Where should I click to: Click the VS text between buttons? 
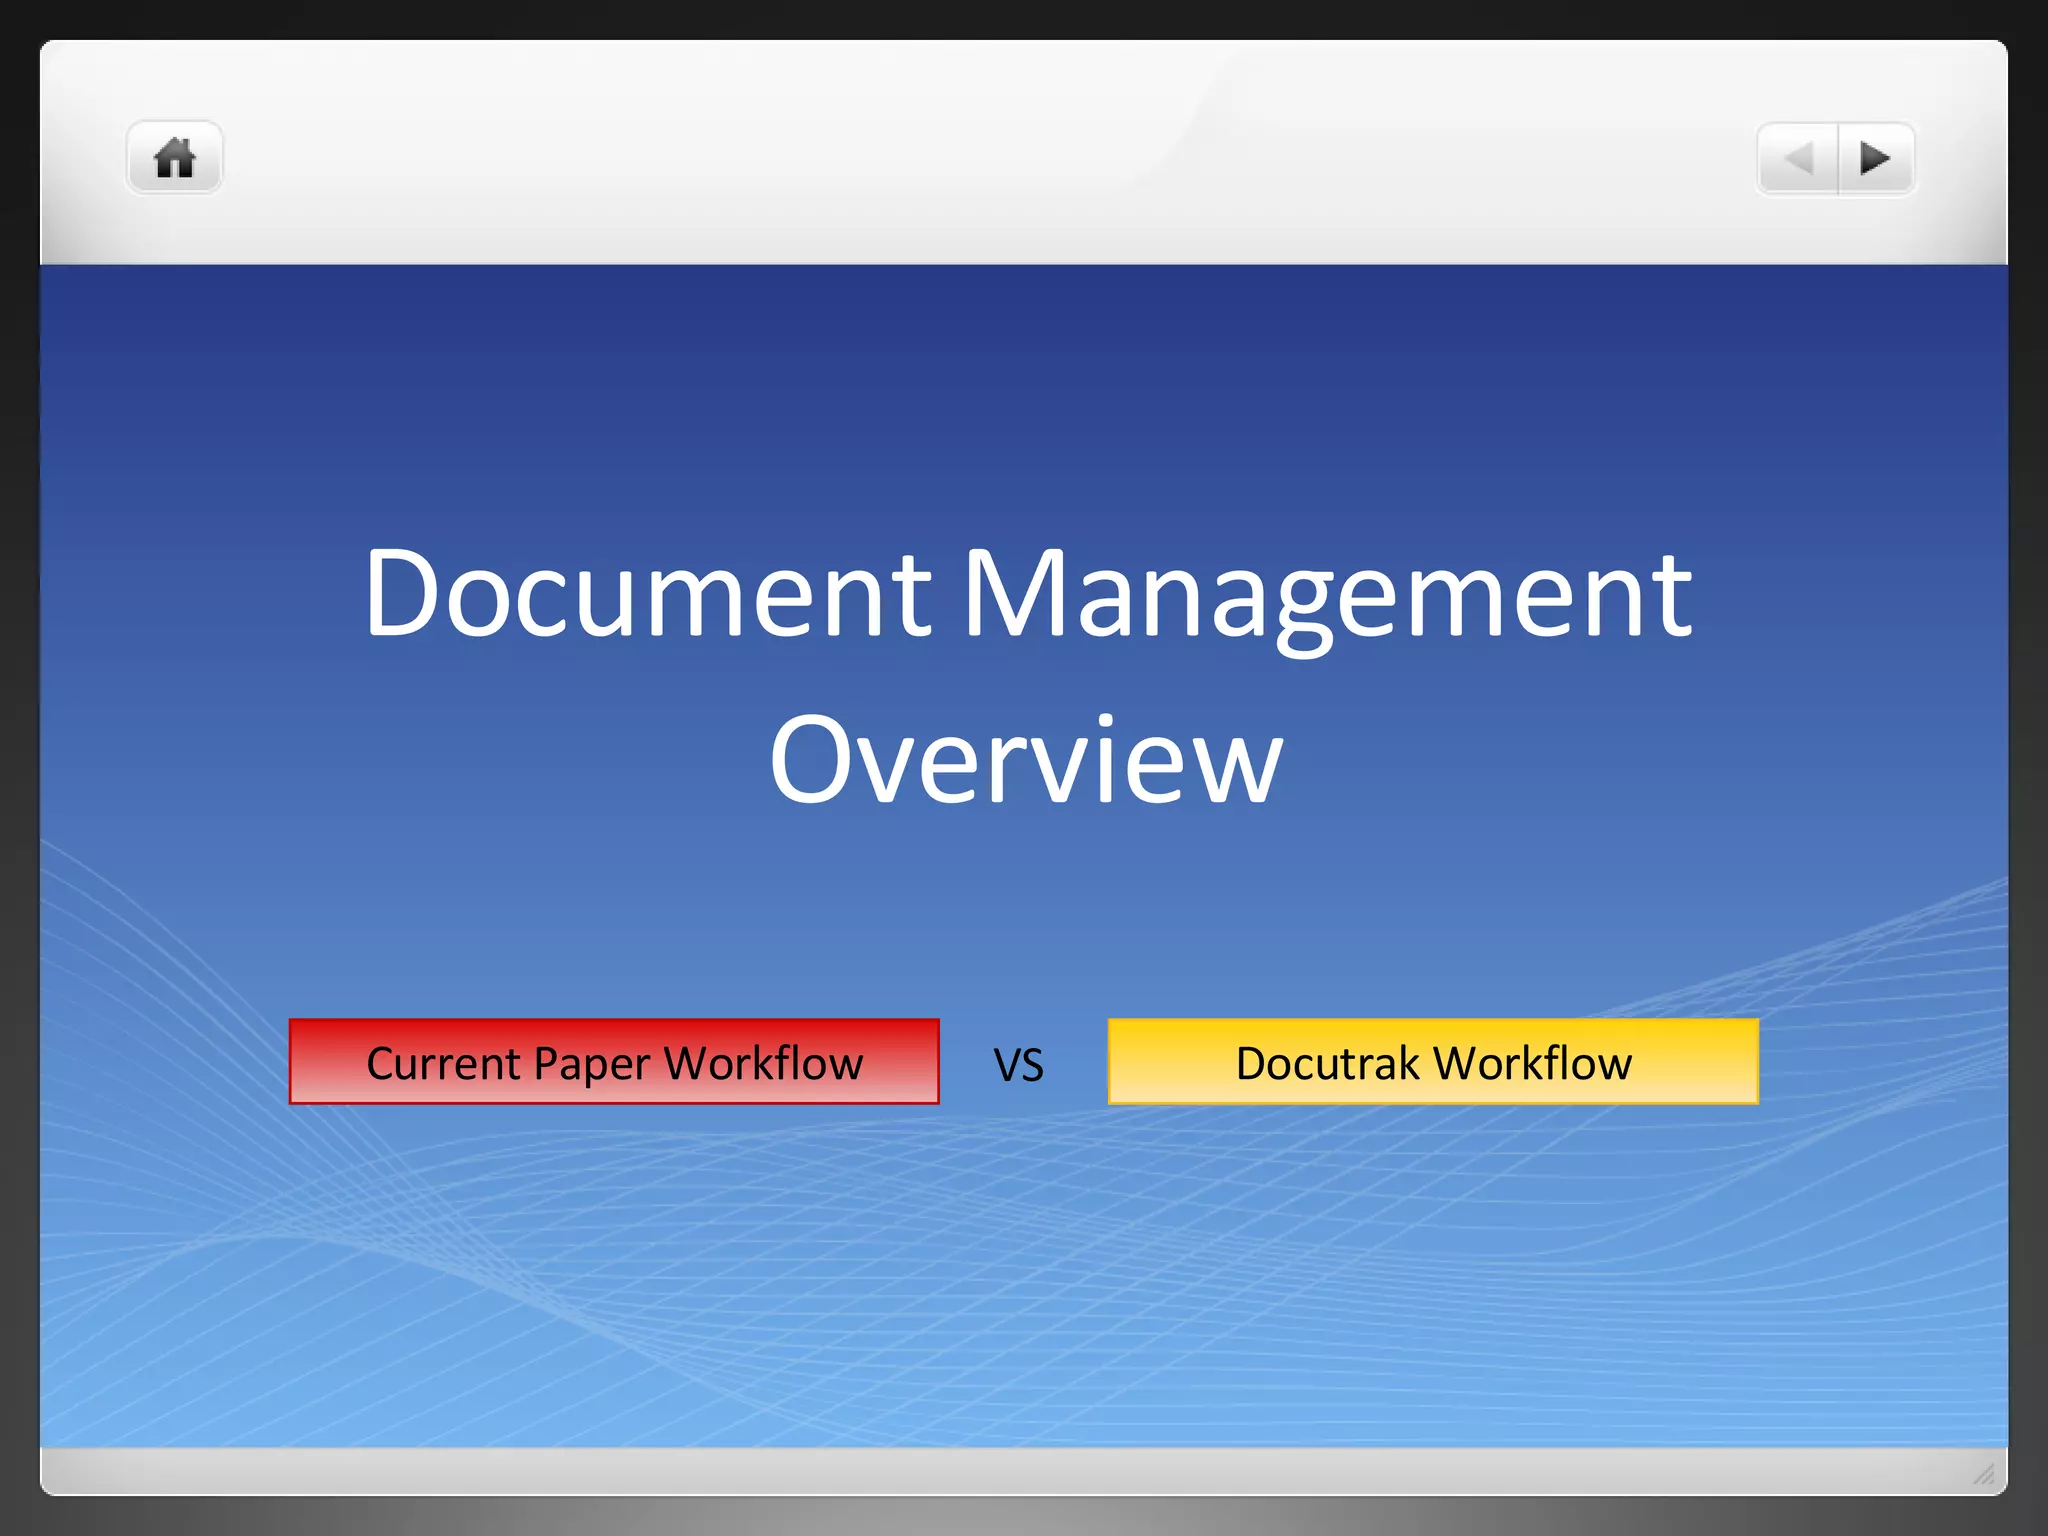(1018, 1065)
